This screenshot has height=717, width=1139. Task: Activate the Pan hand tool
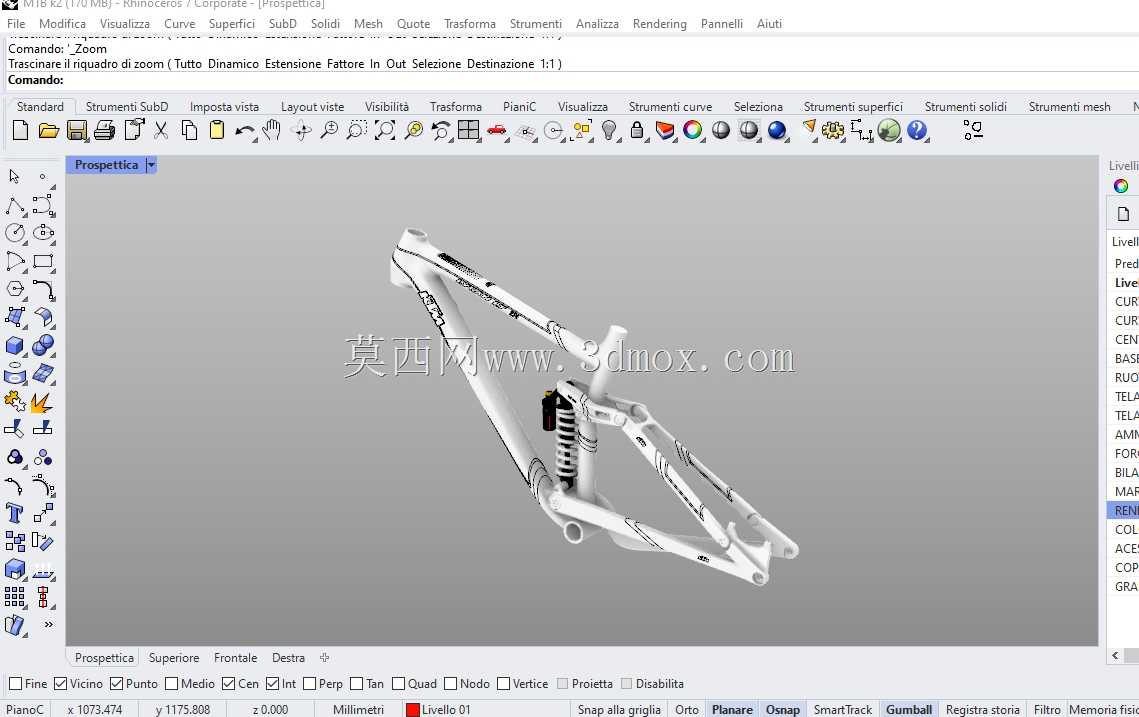272,131
